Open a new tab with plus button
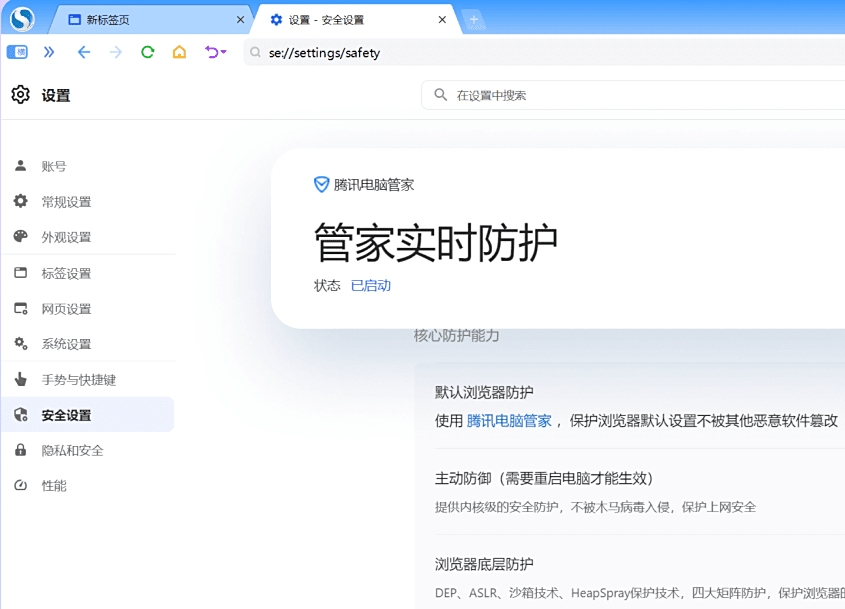The height and width of the screenshot is (609, 845). [474, 18]
